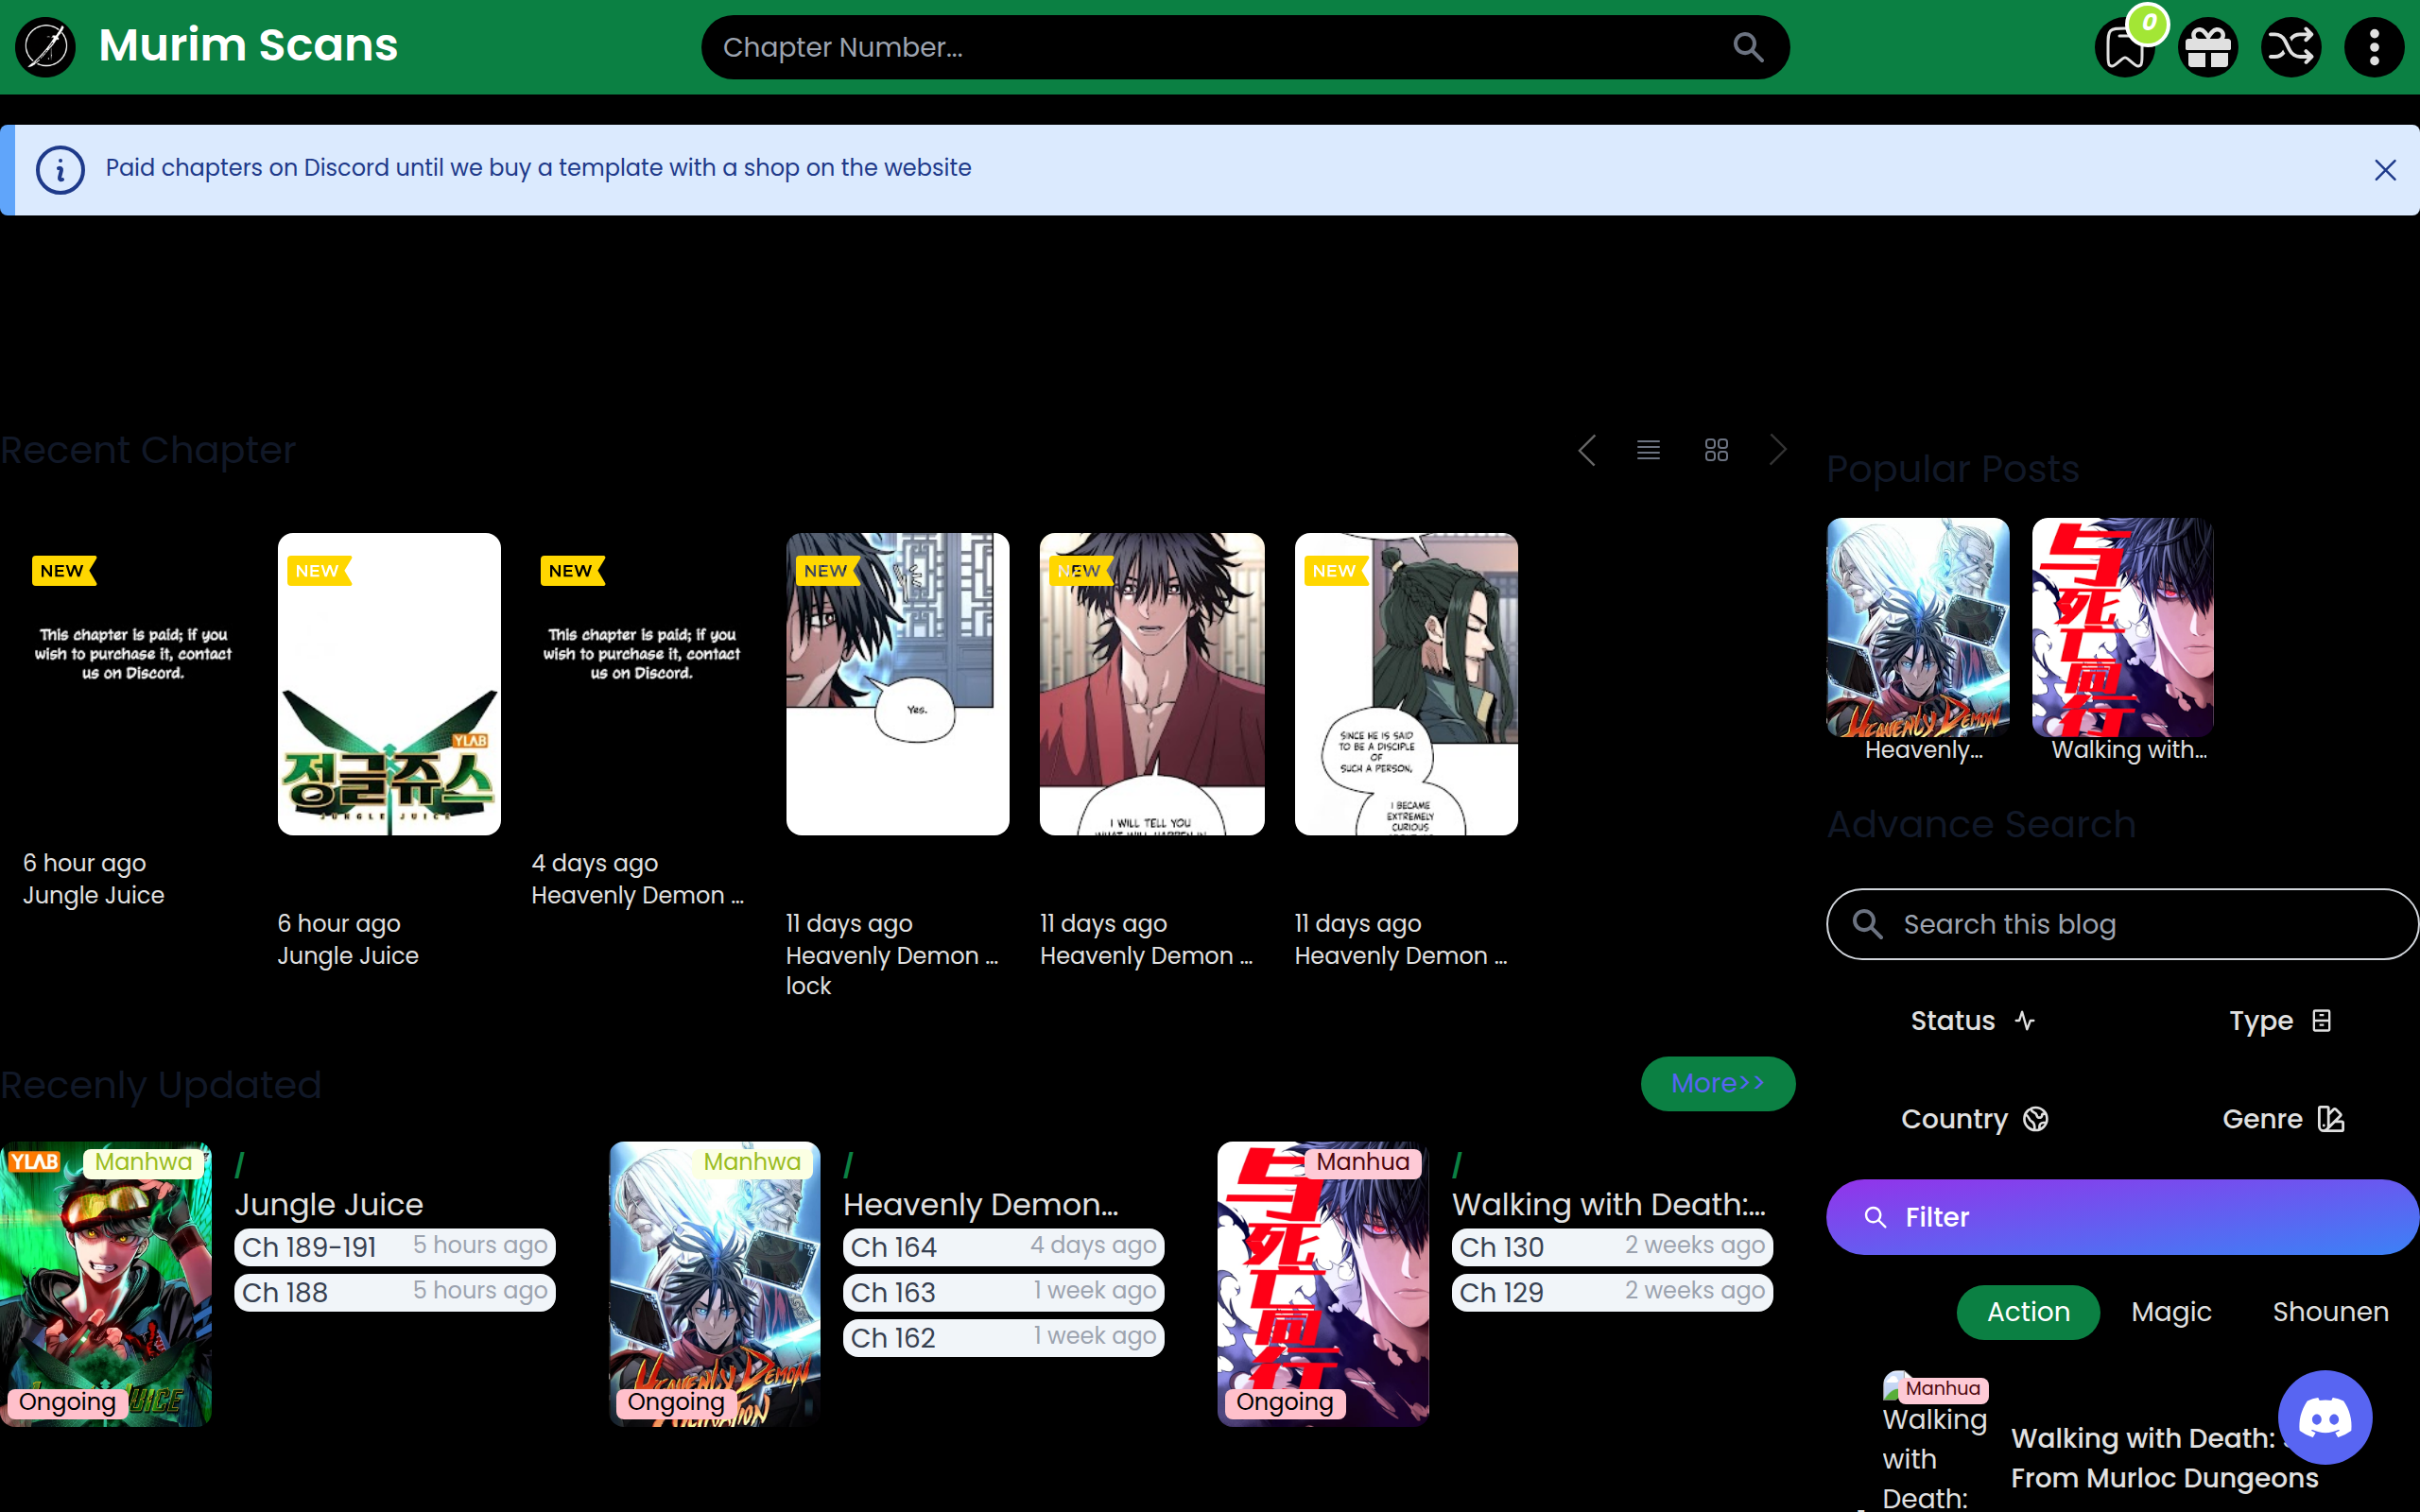Viewport: 2420px width, 1512px height.
Task: Open Heavenly Demon Ch 164
Action: 1003,1247
